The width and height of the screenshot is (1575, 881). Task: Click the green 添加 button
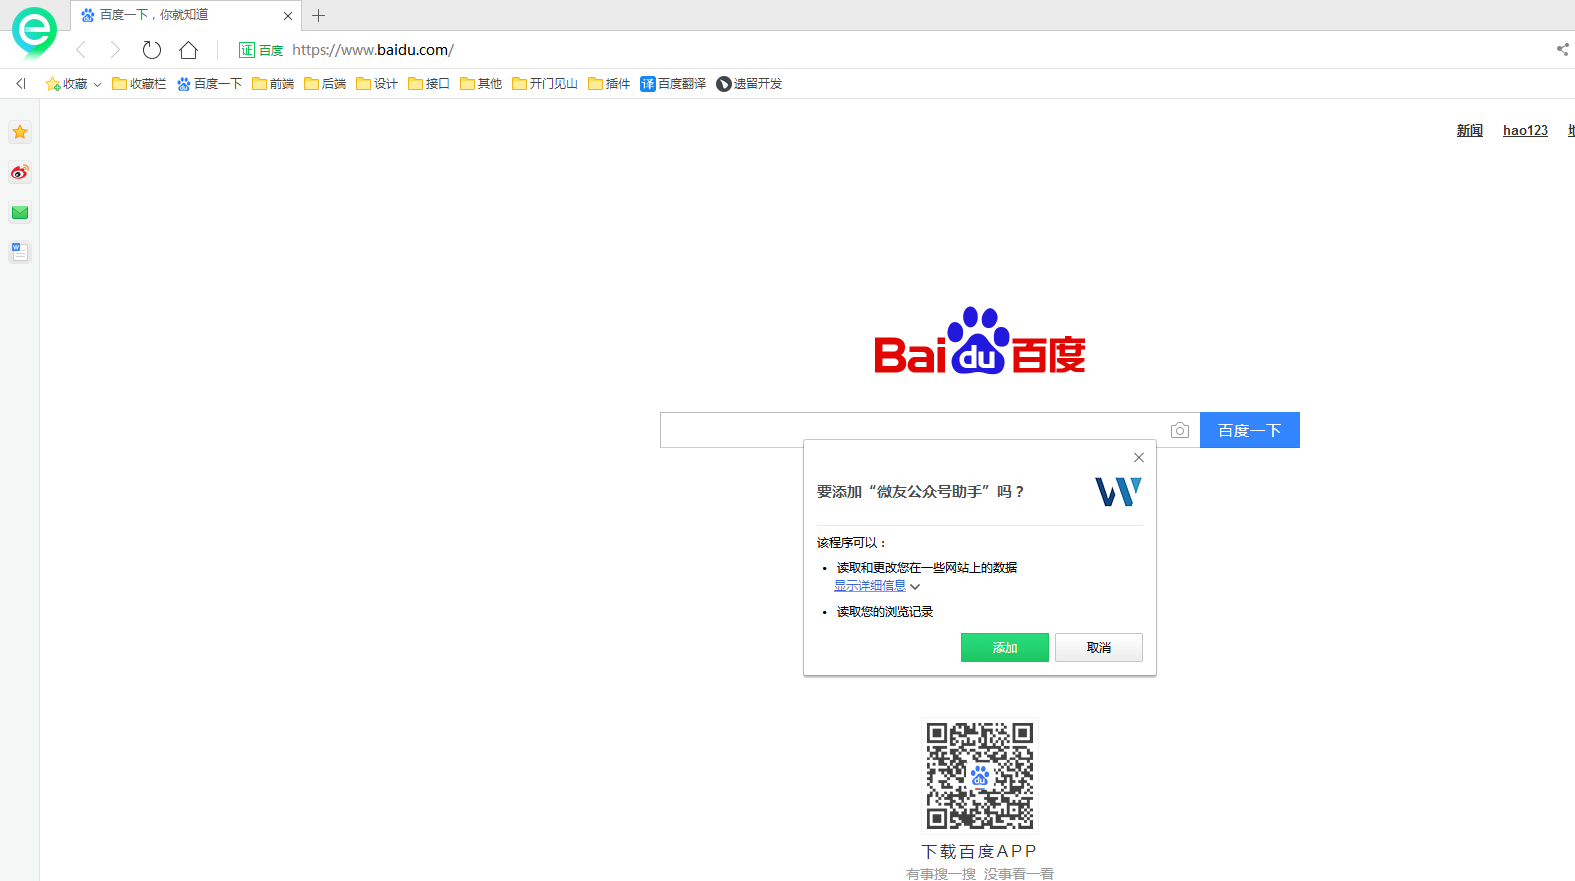[1004, 648]
